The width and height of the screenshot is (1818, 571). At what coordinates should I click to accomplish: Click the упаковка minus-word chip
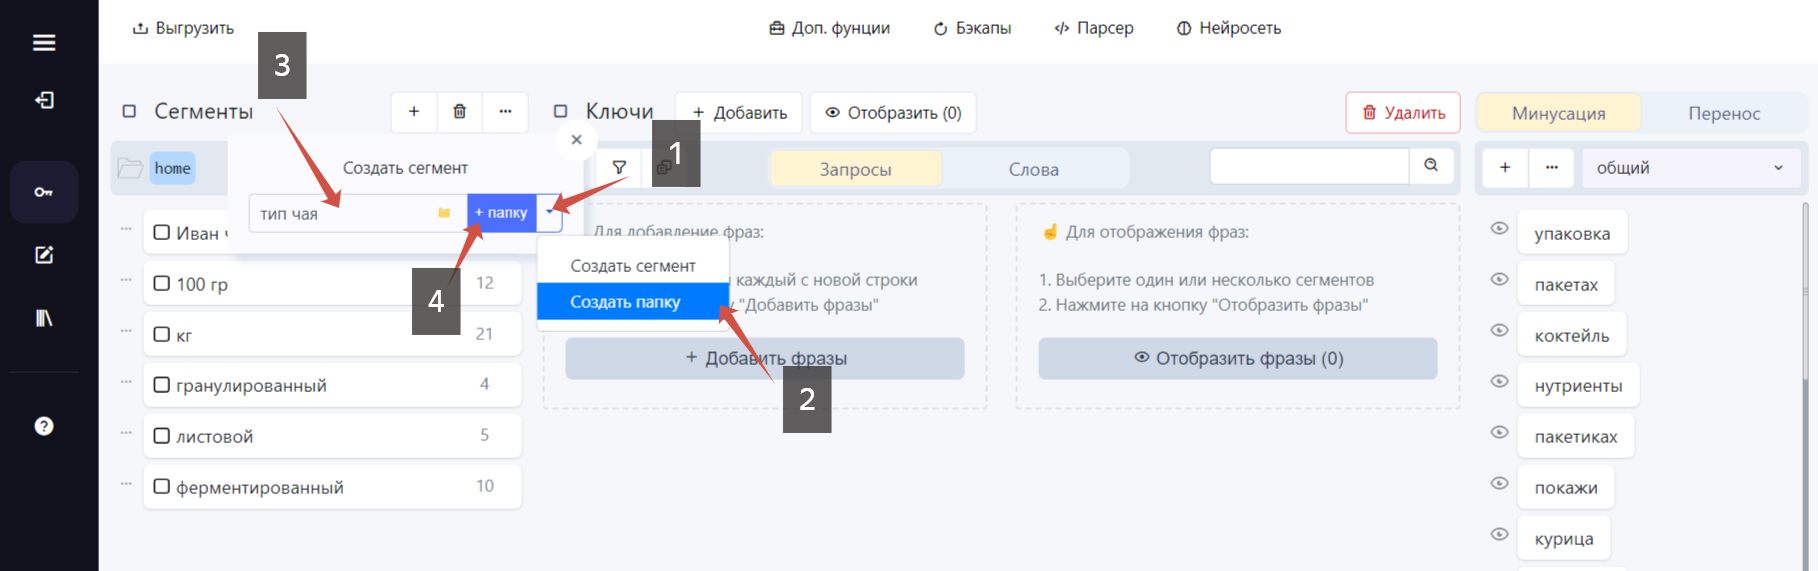point(1572,233)
